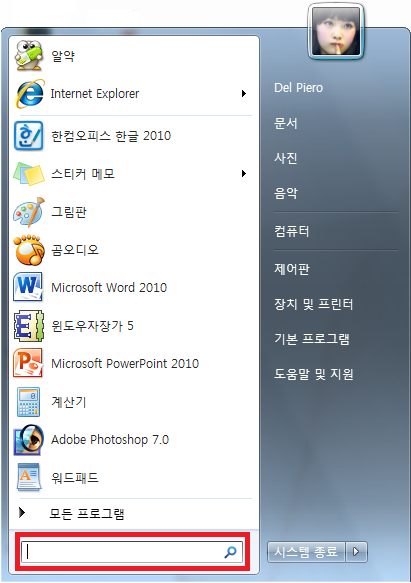Open Microsoft PowerPoint 2010 icon
This screenshot has height=583, width=411.
(x=28, y=363)
